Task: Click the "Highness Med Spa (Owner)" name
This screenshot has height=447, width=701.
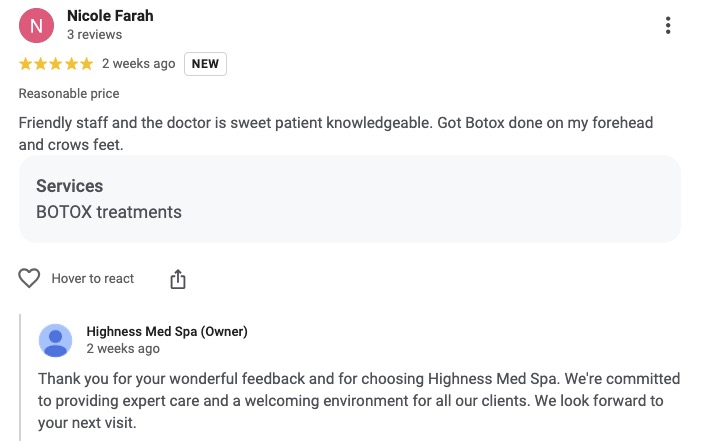Action: pos(167,332)
